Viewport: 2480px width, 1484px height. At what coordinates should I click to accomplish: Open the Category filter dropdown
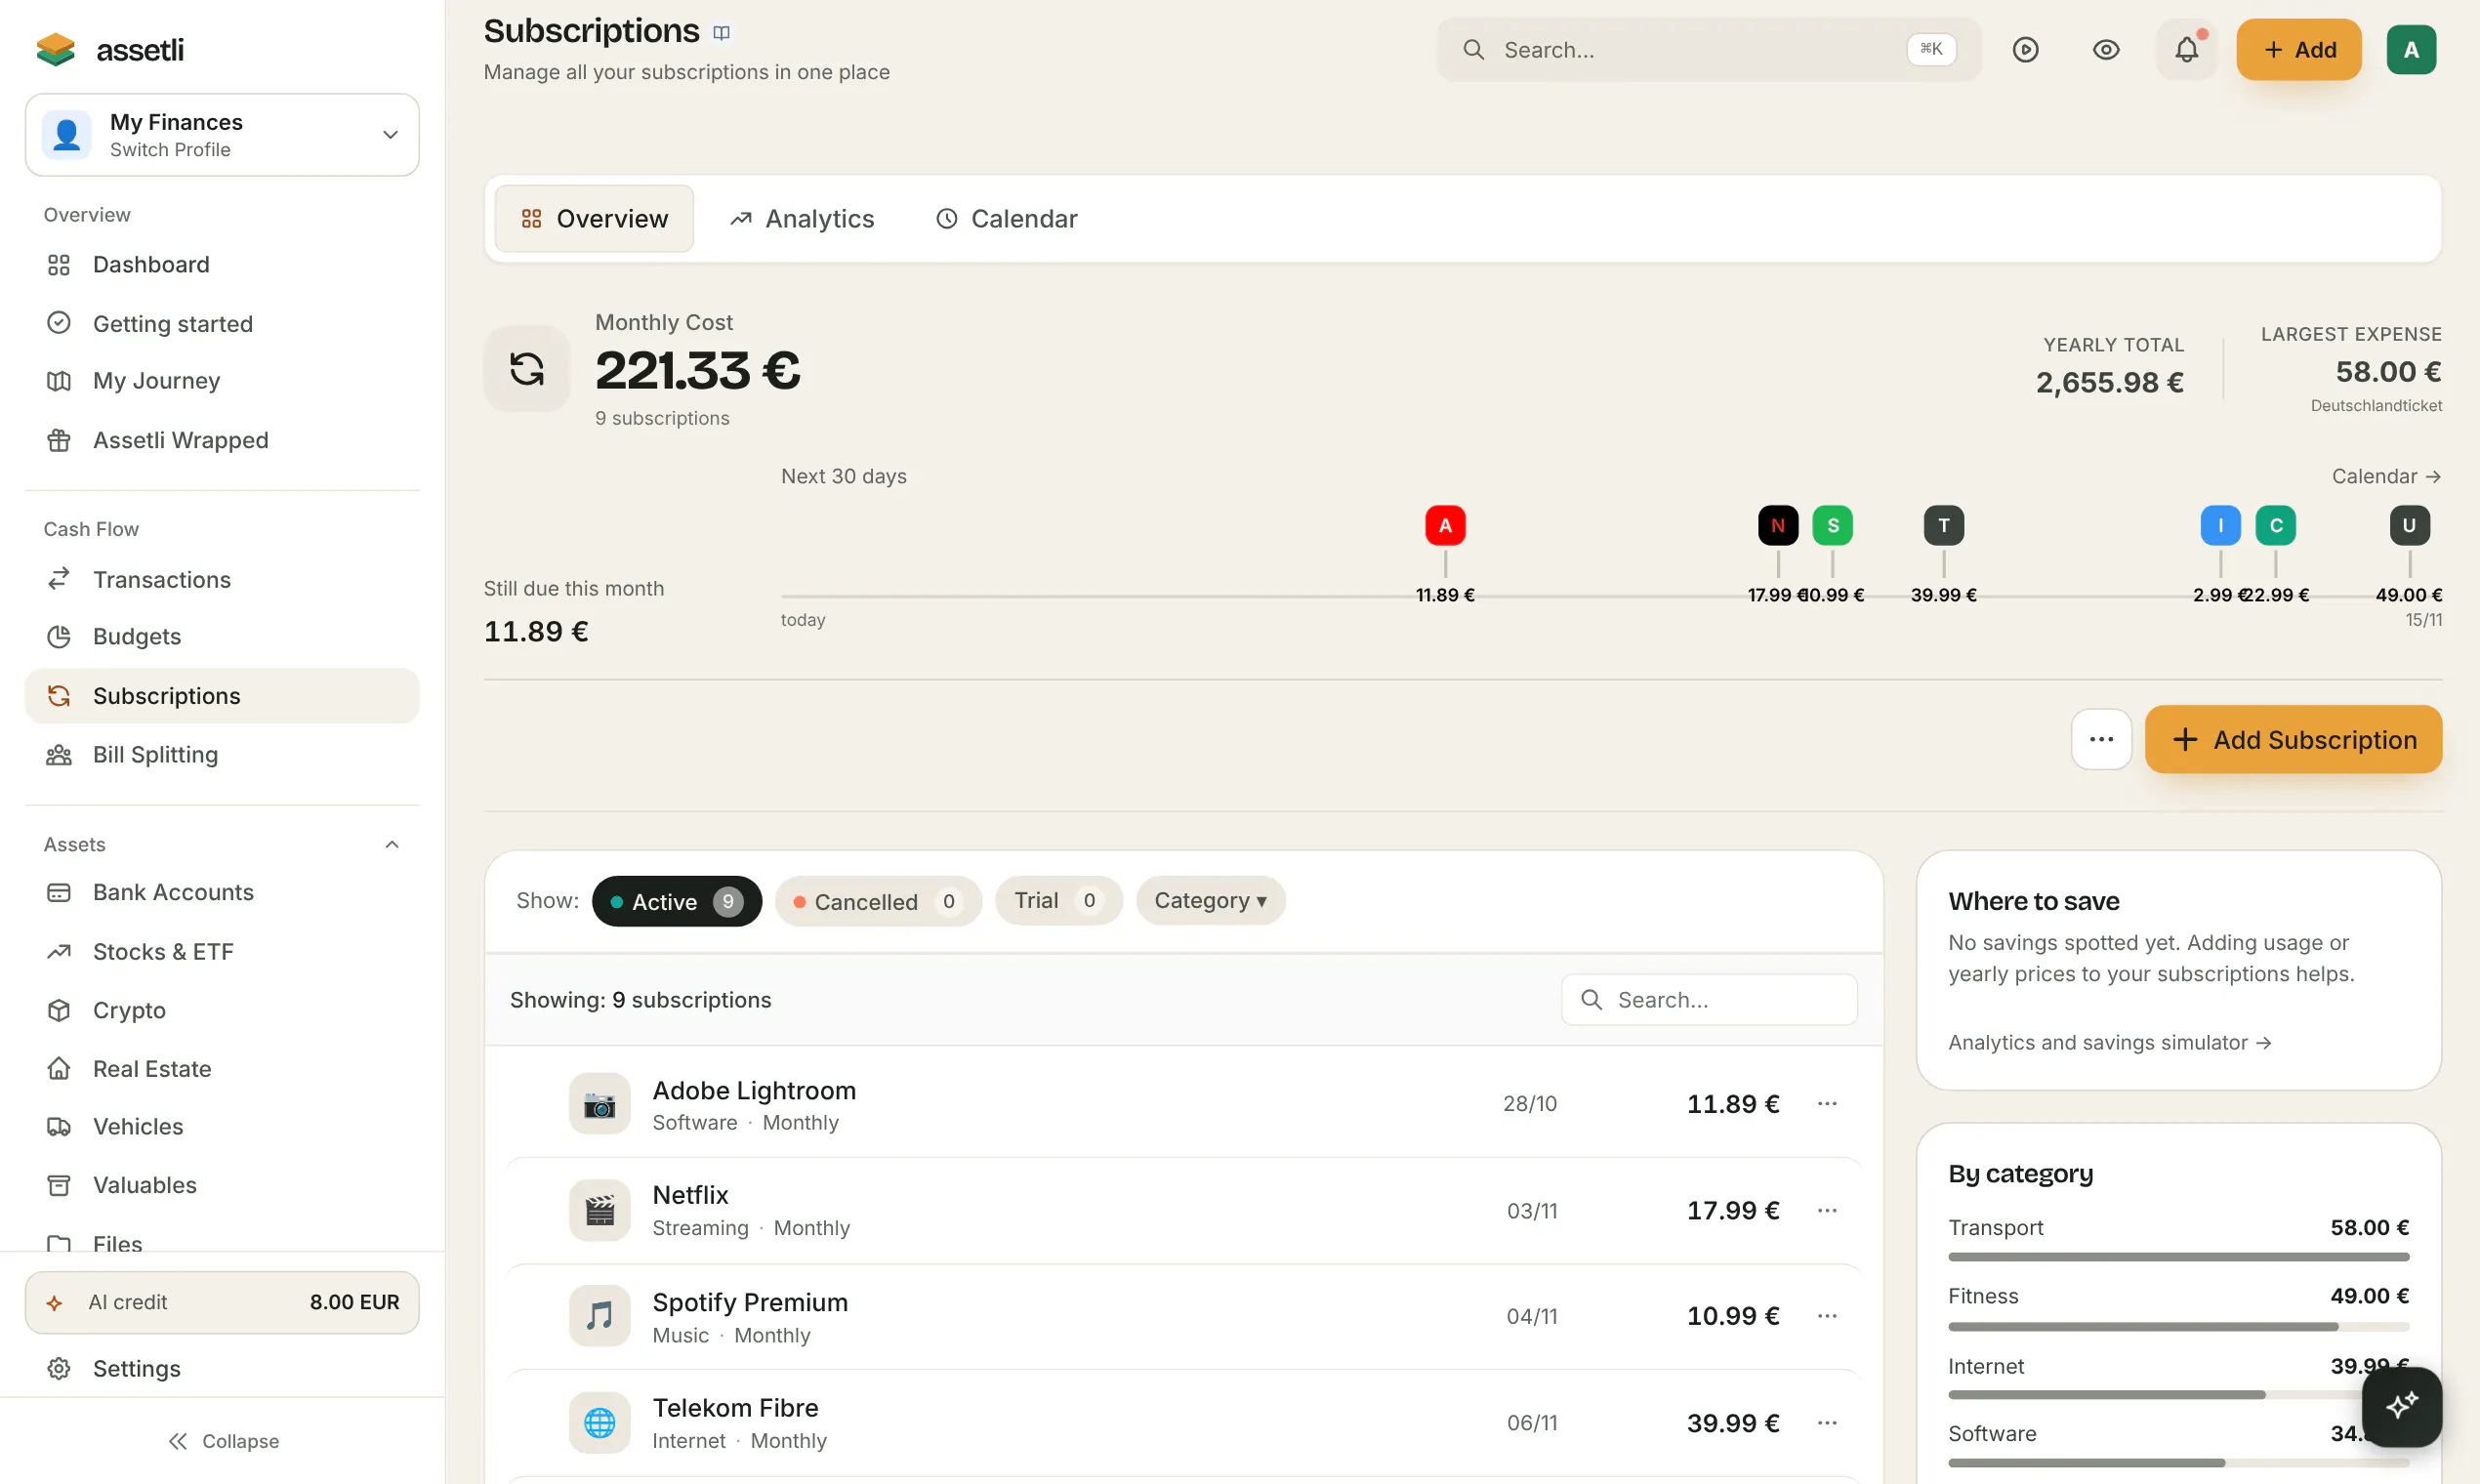click(1210, 900)
